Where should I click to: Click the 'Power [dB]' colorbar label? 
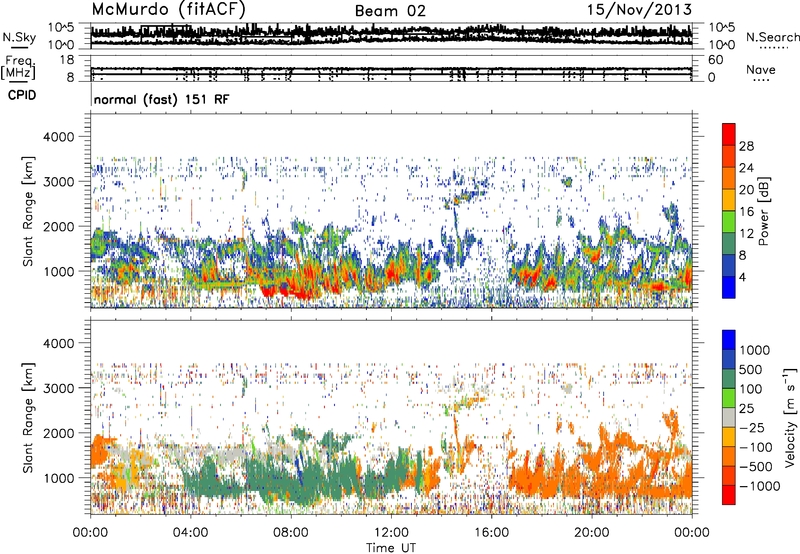point(763,211)
